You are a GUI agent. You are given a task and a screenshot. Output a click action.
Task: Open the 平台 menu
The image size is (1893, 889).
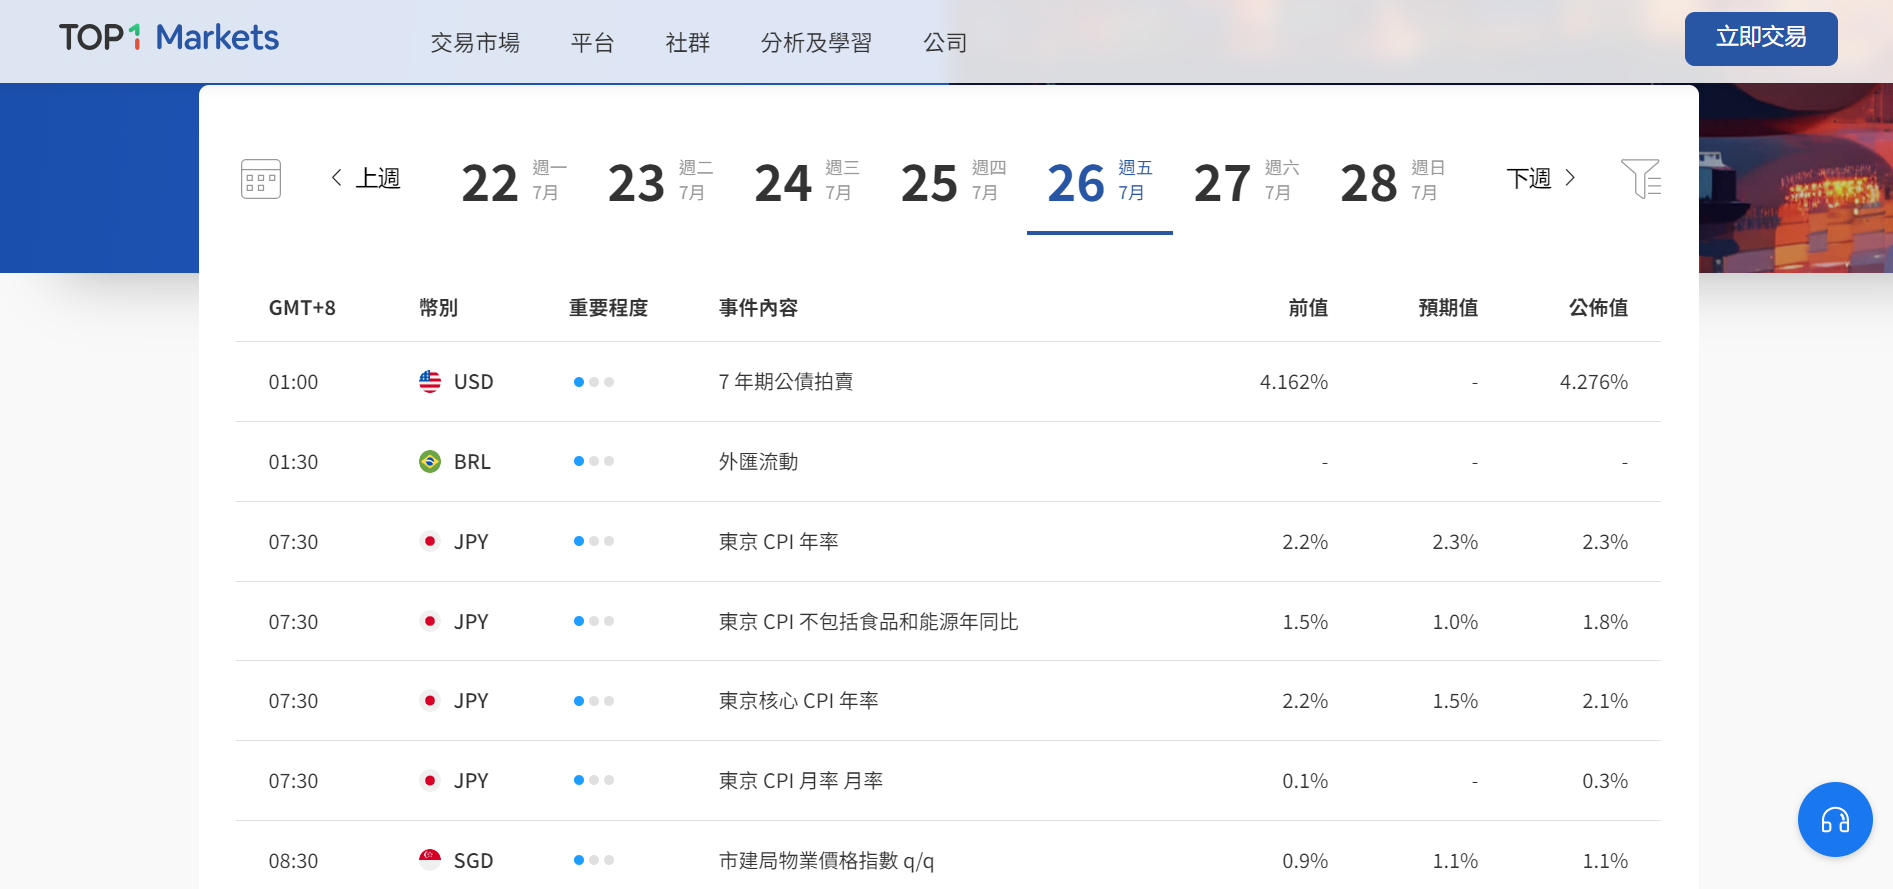592,43
